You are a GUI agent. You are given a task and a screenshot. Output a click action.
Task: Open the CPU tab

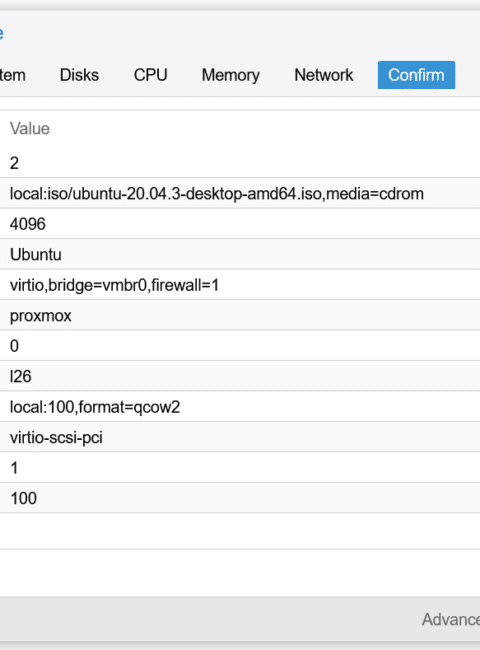coord(150,75)
